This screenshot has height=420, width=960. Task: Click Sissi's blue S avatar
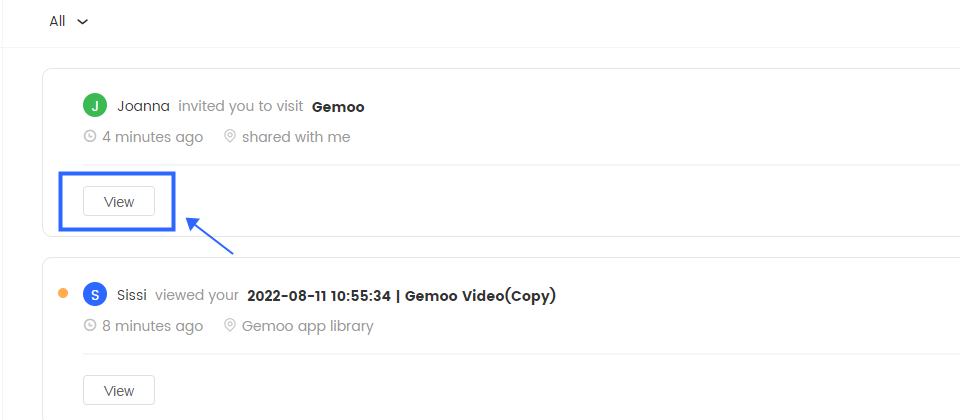pyautogui.click(x=95, y=295)
